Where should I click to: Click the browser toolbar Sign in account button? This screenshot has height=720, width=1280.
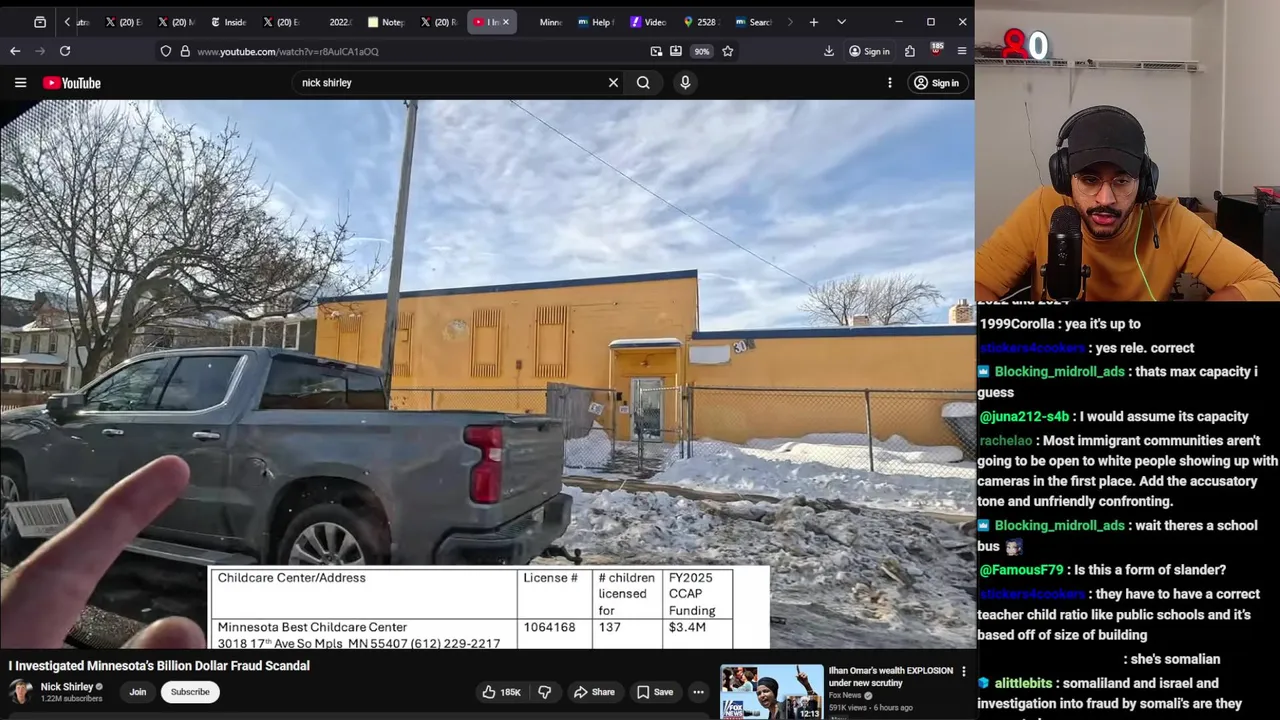869,51
